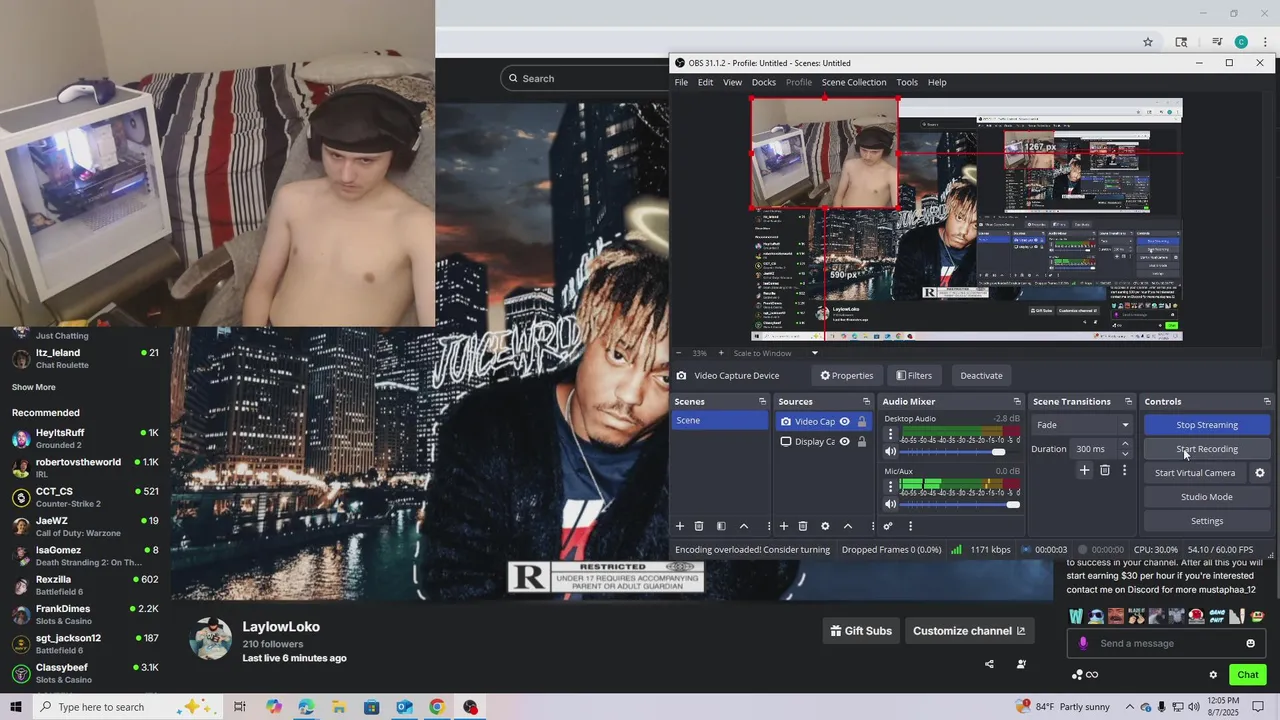Remove scene transition with trash icon
Viewport: 1280px width, 720px height.
1105,470
